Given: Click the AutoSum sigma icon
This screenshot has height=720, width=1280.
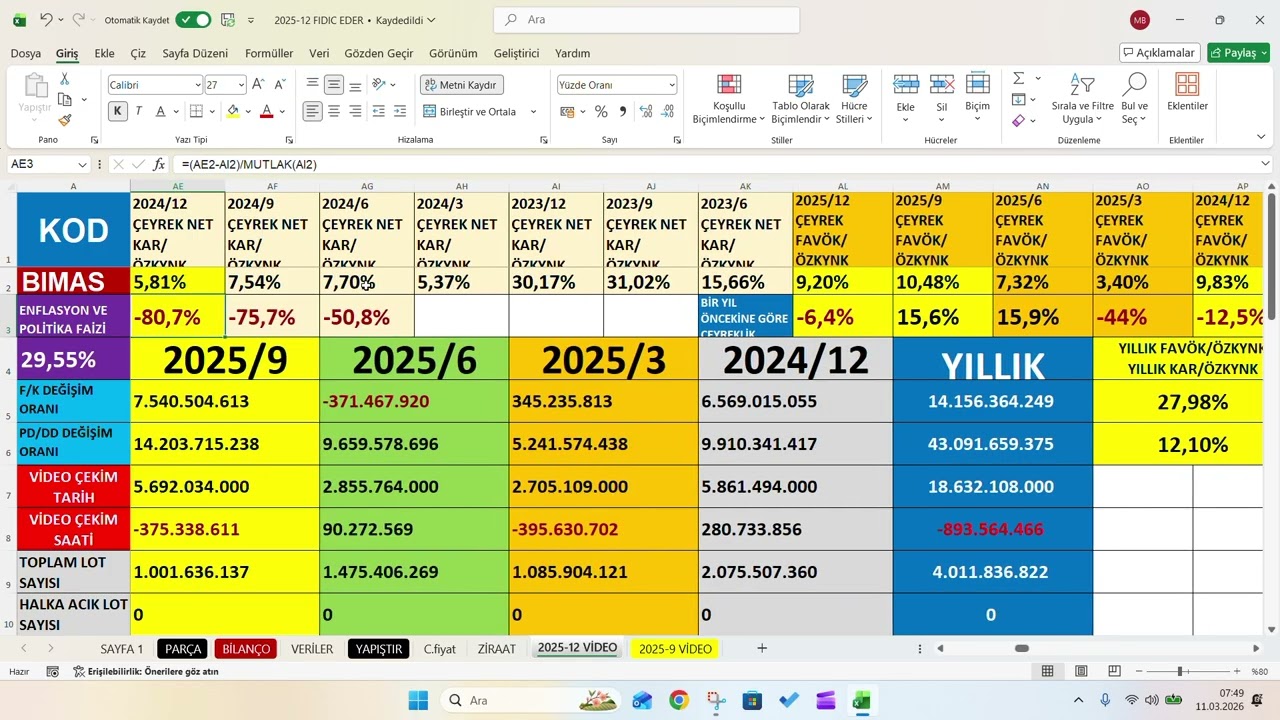Looking at the screenshot, I should click(1018, 78).
